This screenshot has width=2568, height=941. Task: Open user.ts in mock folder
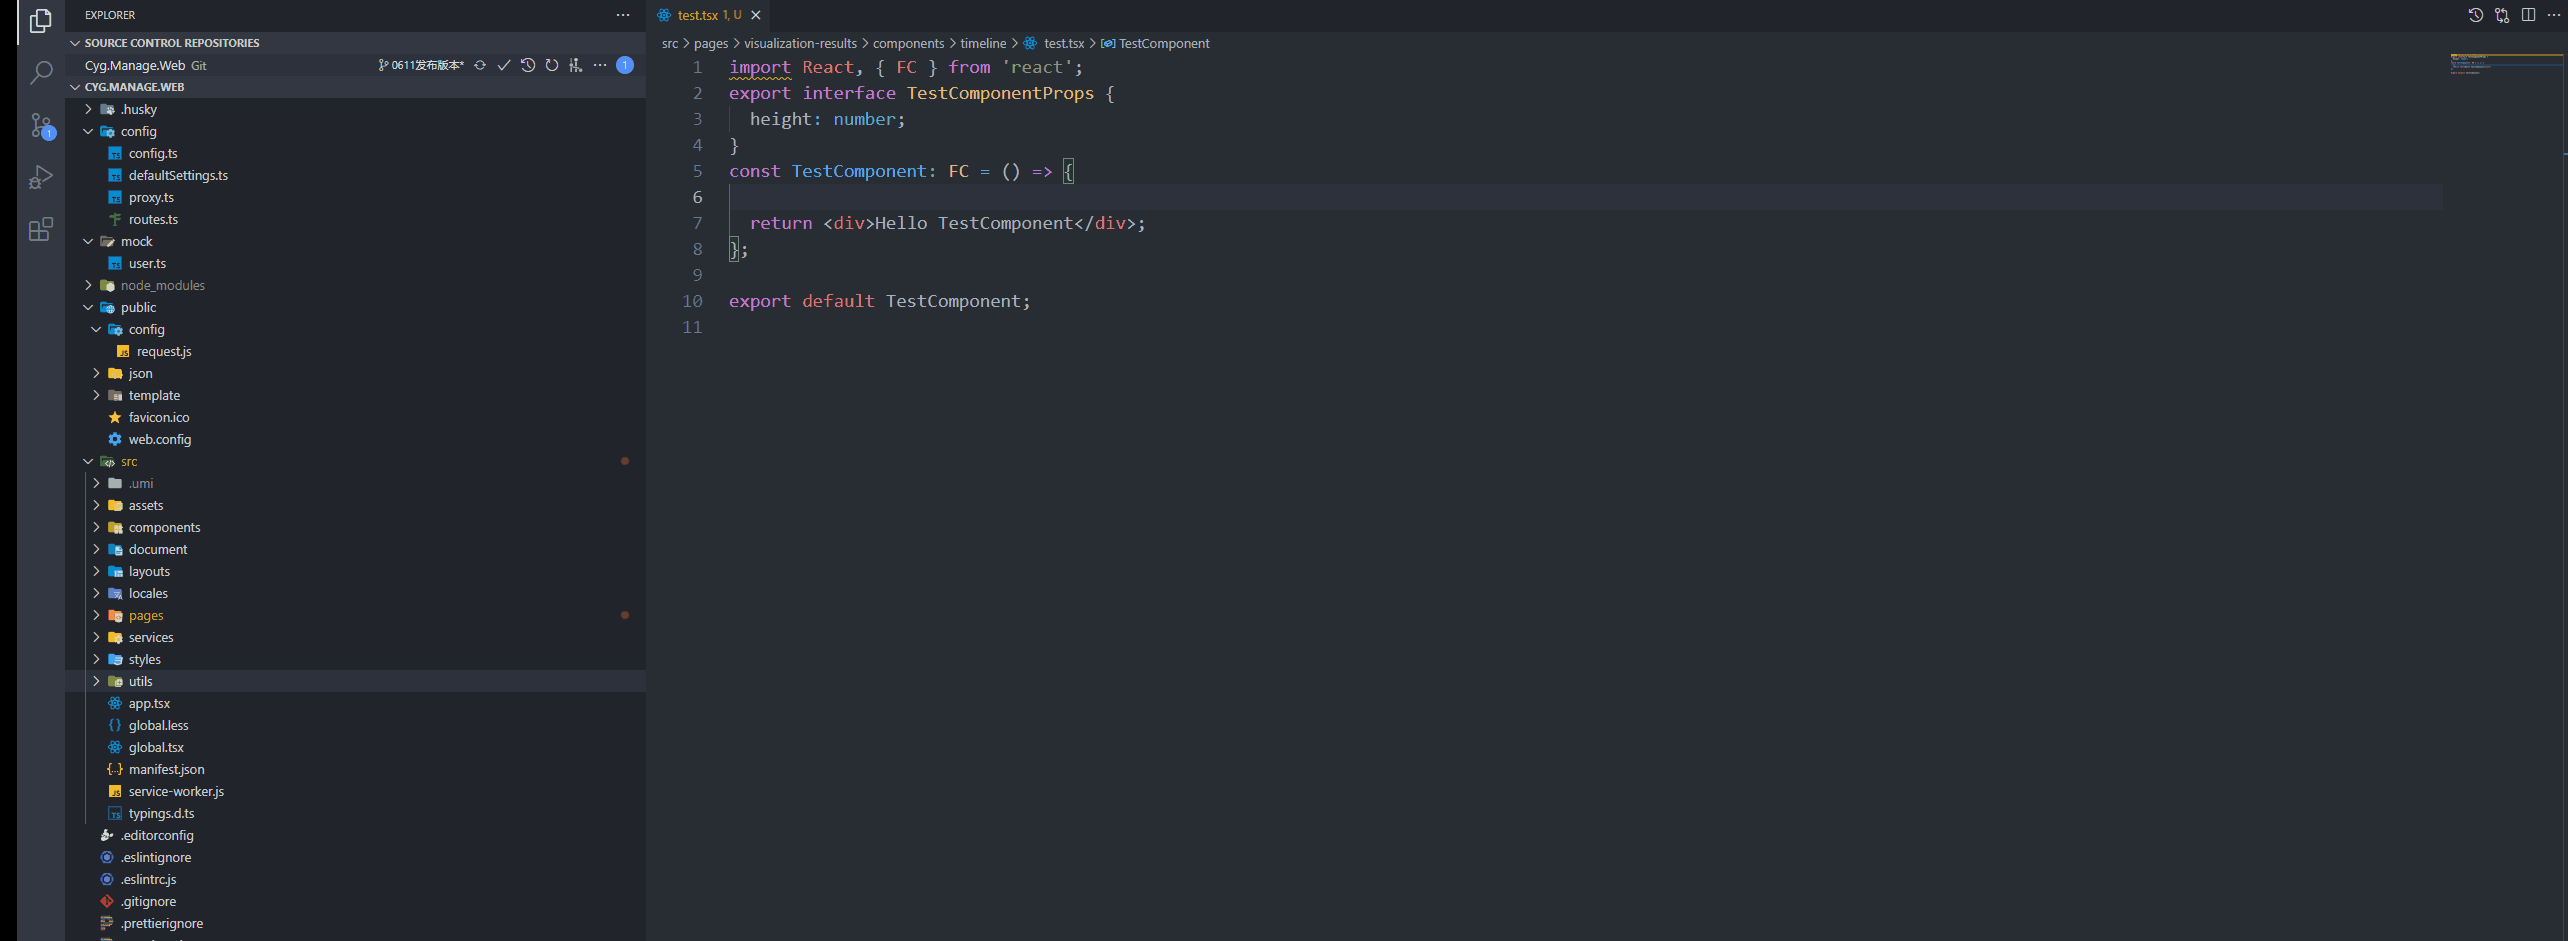coord(147,263)
